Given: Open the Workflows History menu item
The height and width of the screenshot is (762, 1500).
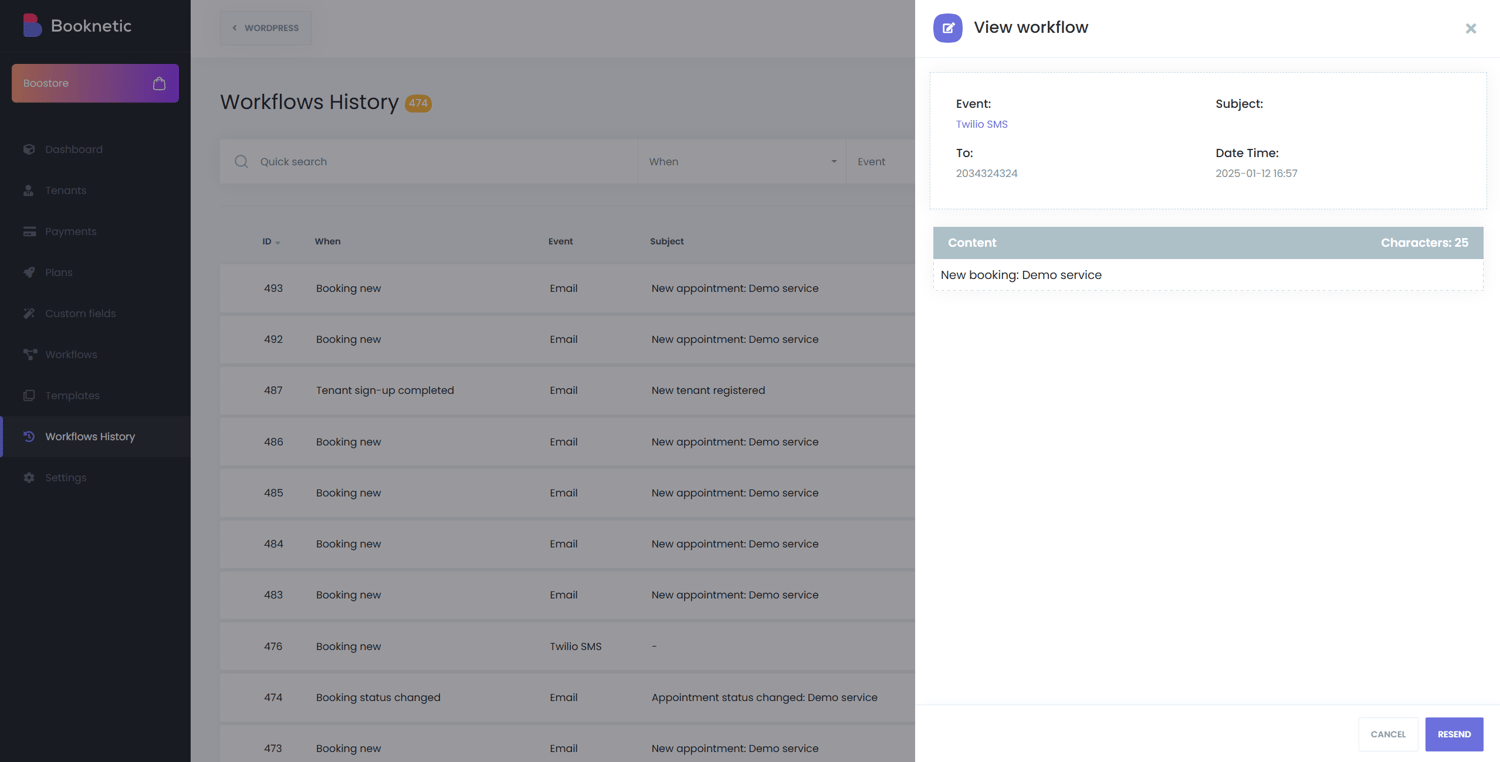Looking at the screenshot, I should [x=90, y=436].
